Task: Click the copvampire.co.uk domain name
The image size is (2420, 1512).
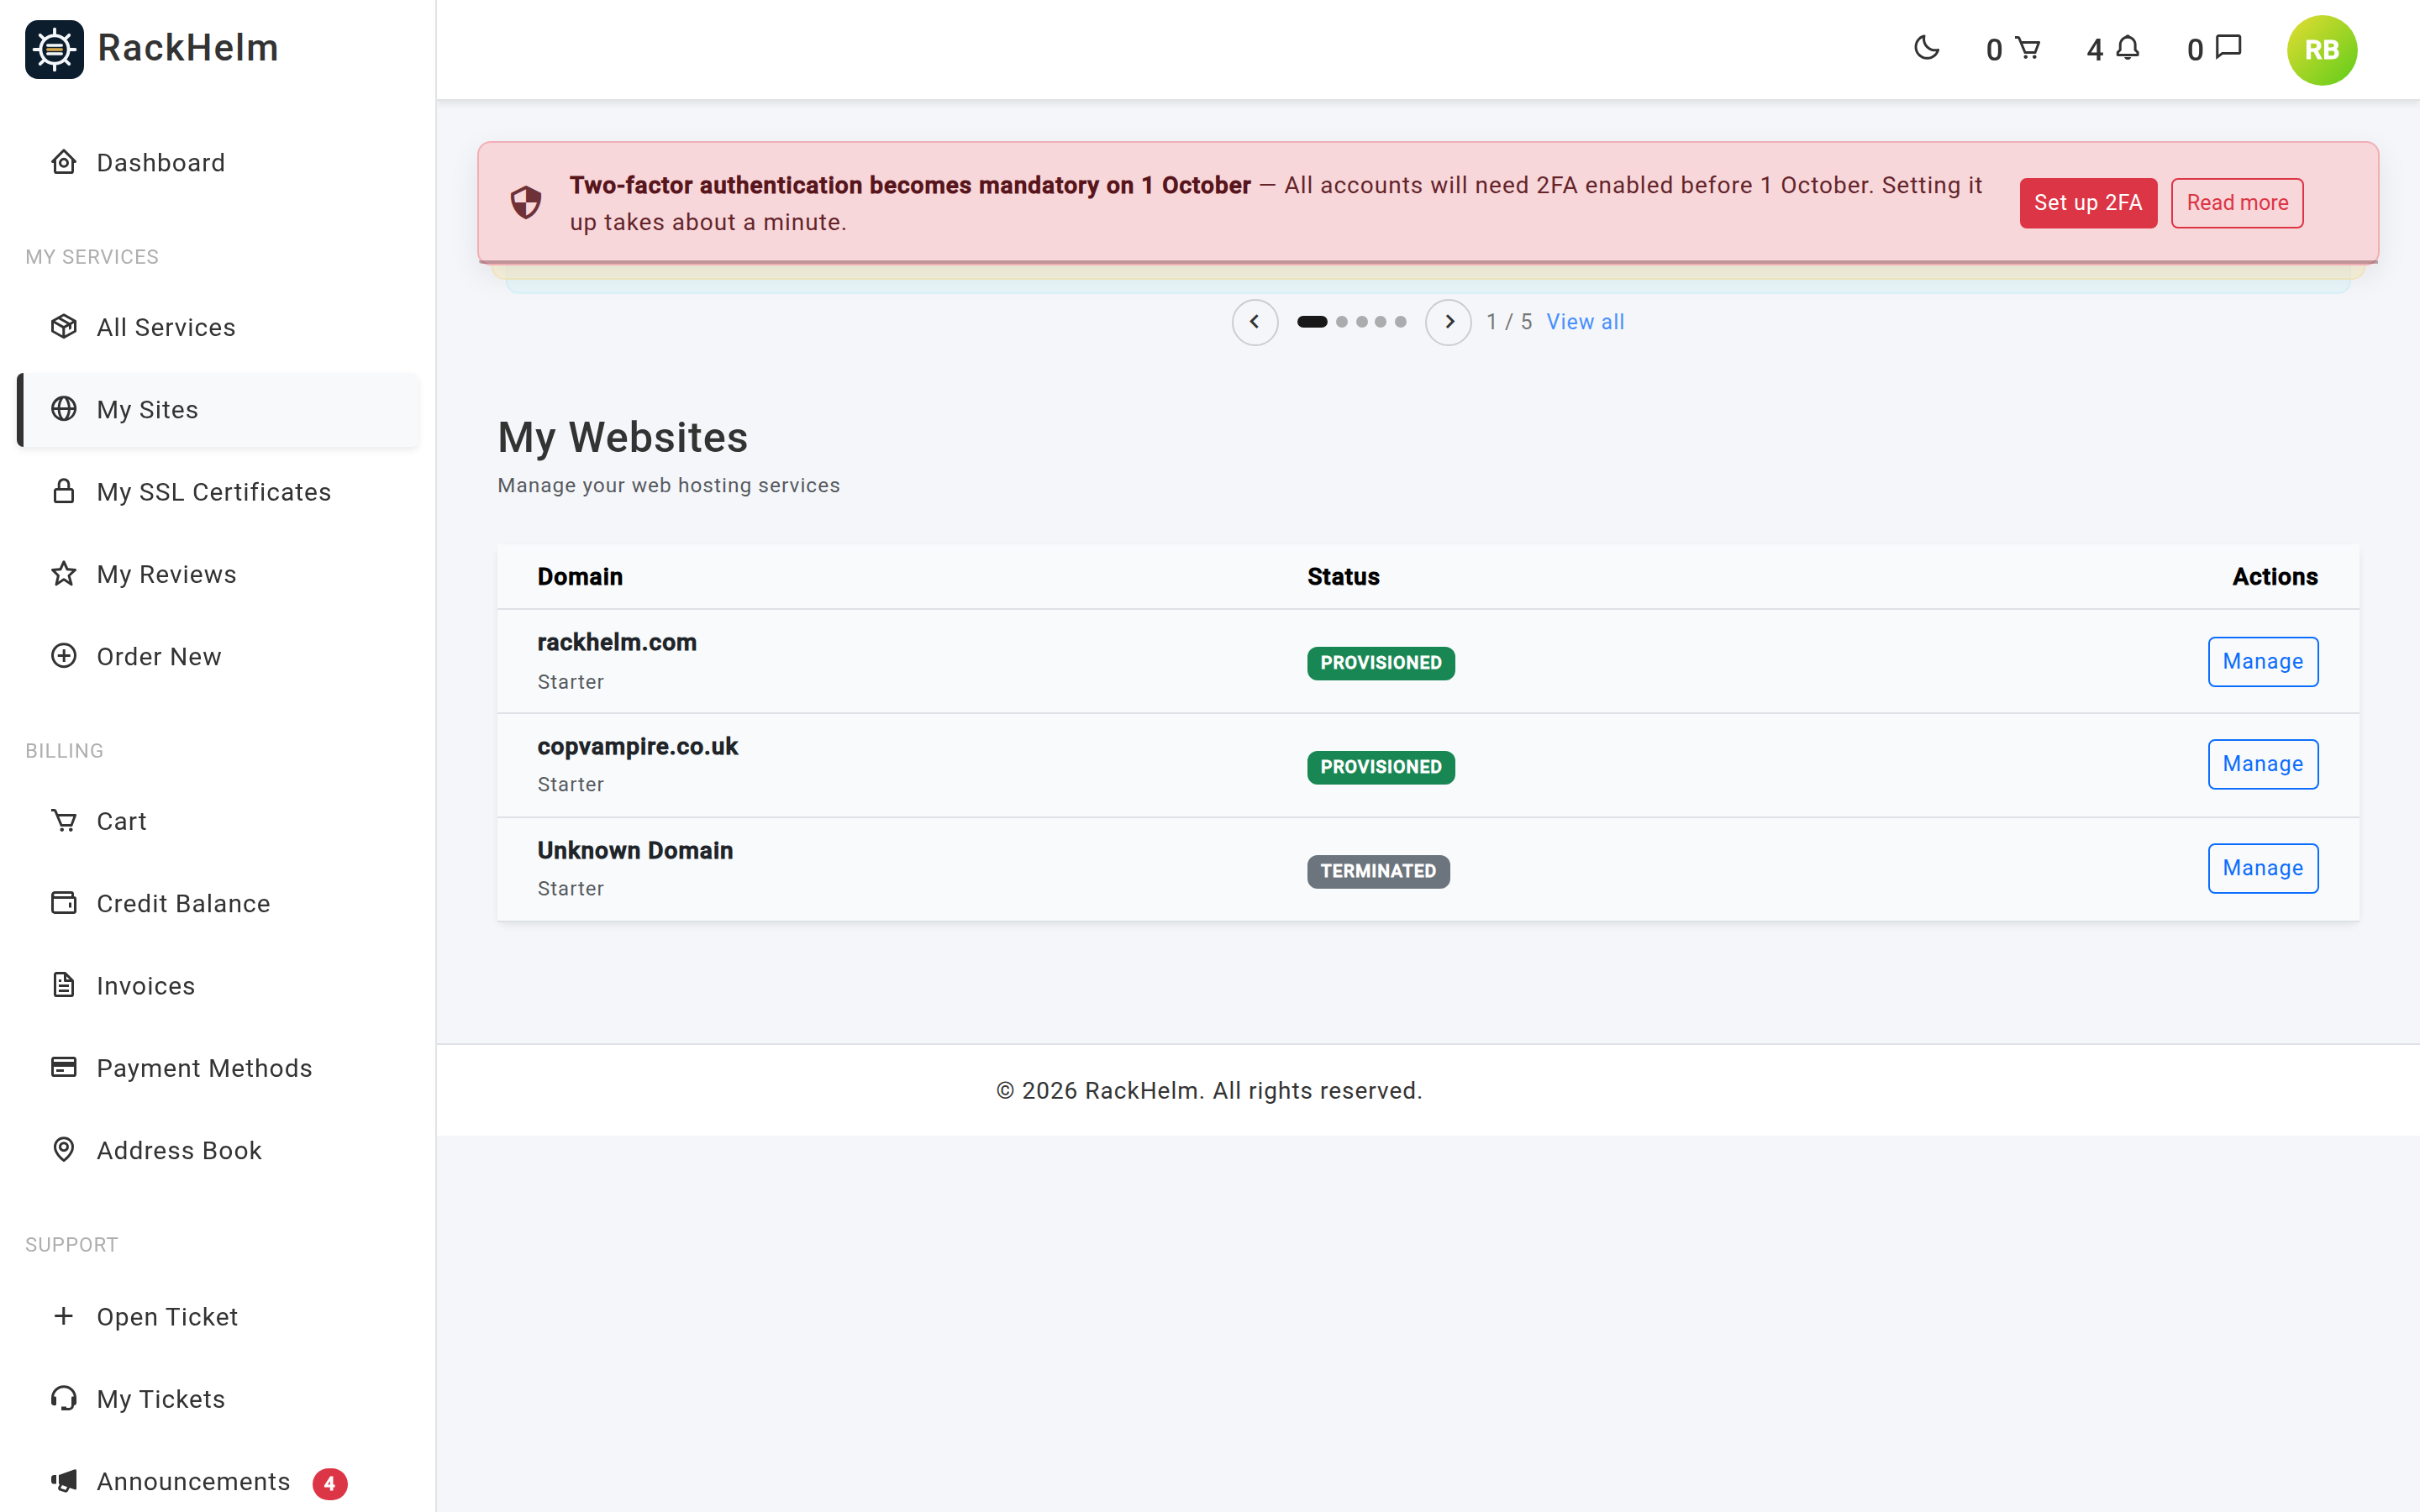Action: pos(638,747)
